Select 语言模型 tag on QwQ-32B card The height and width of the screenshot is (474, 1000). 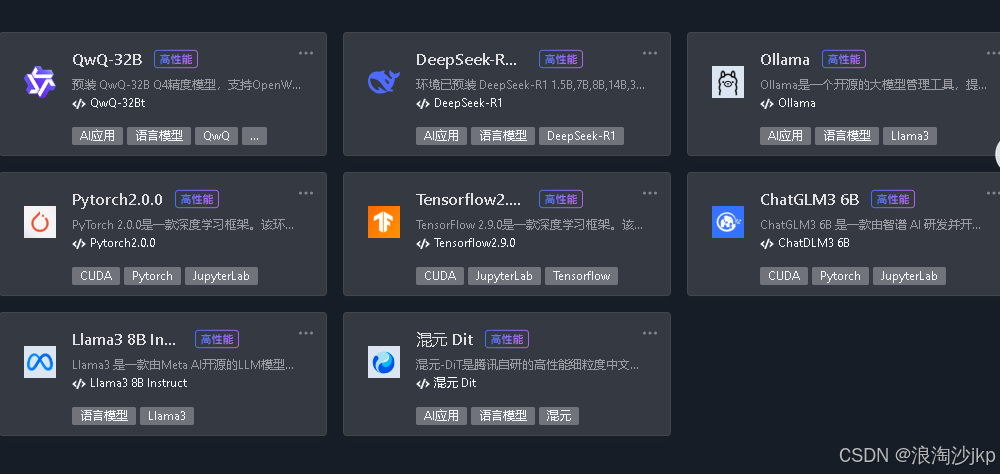159,136
